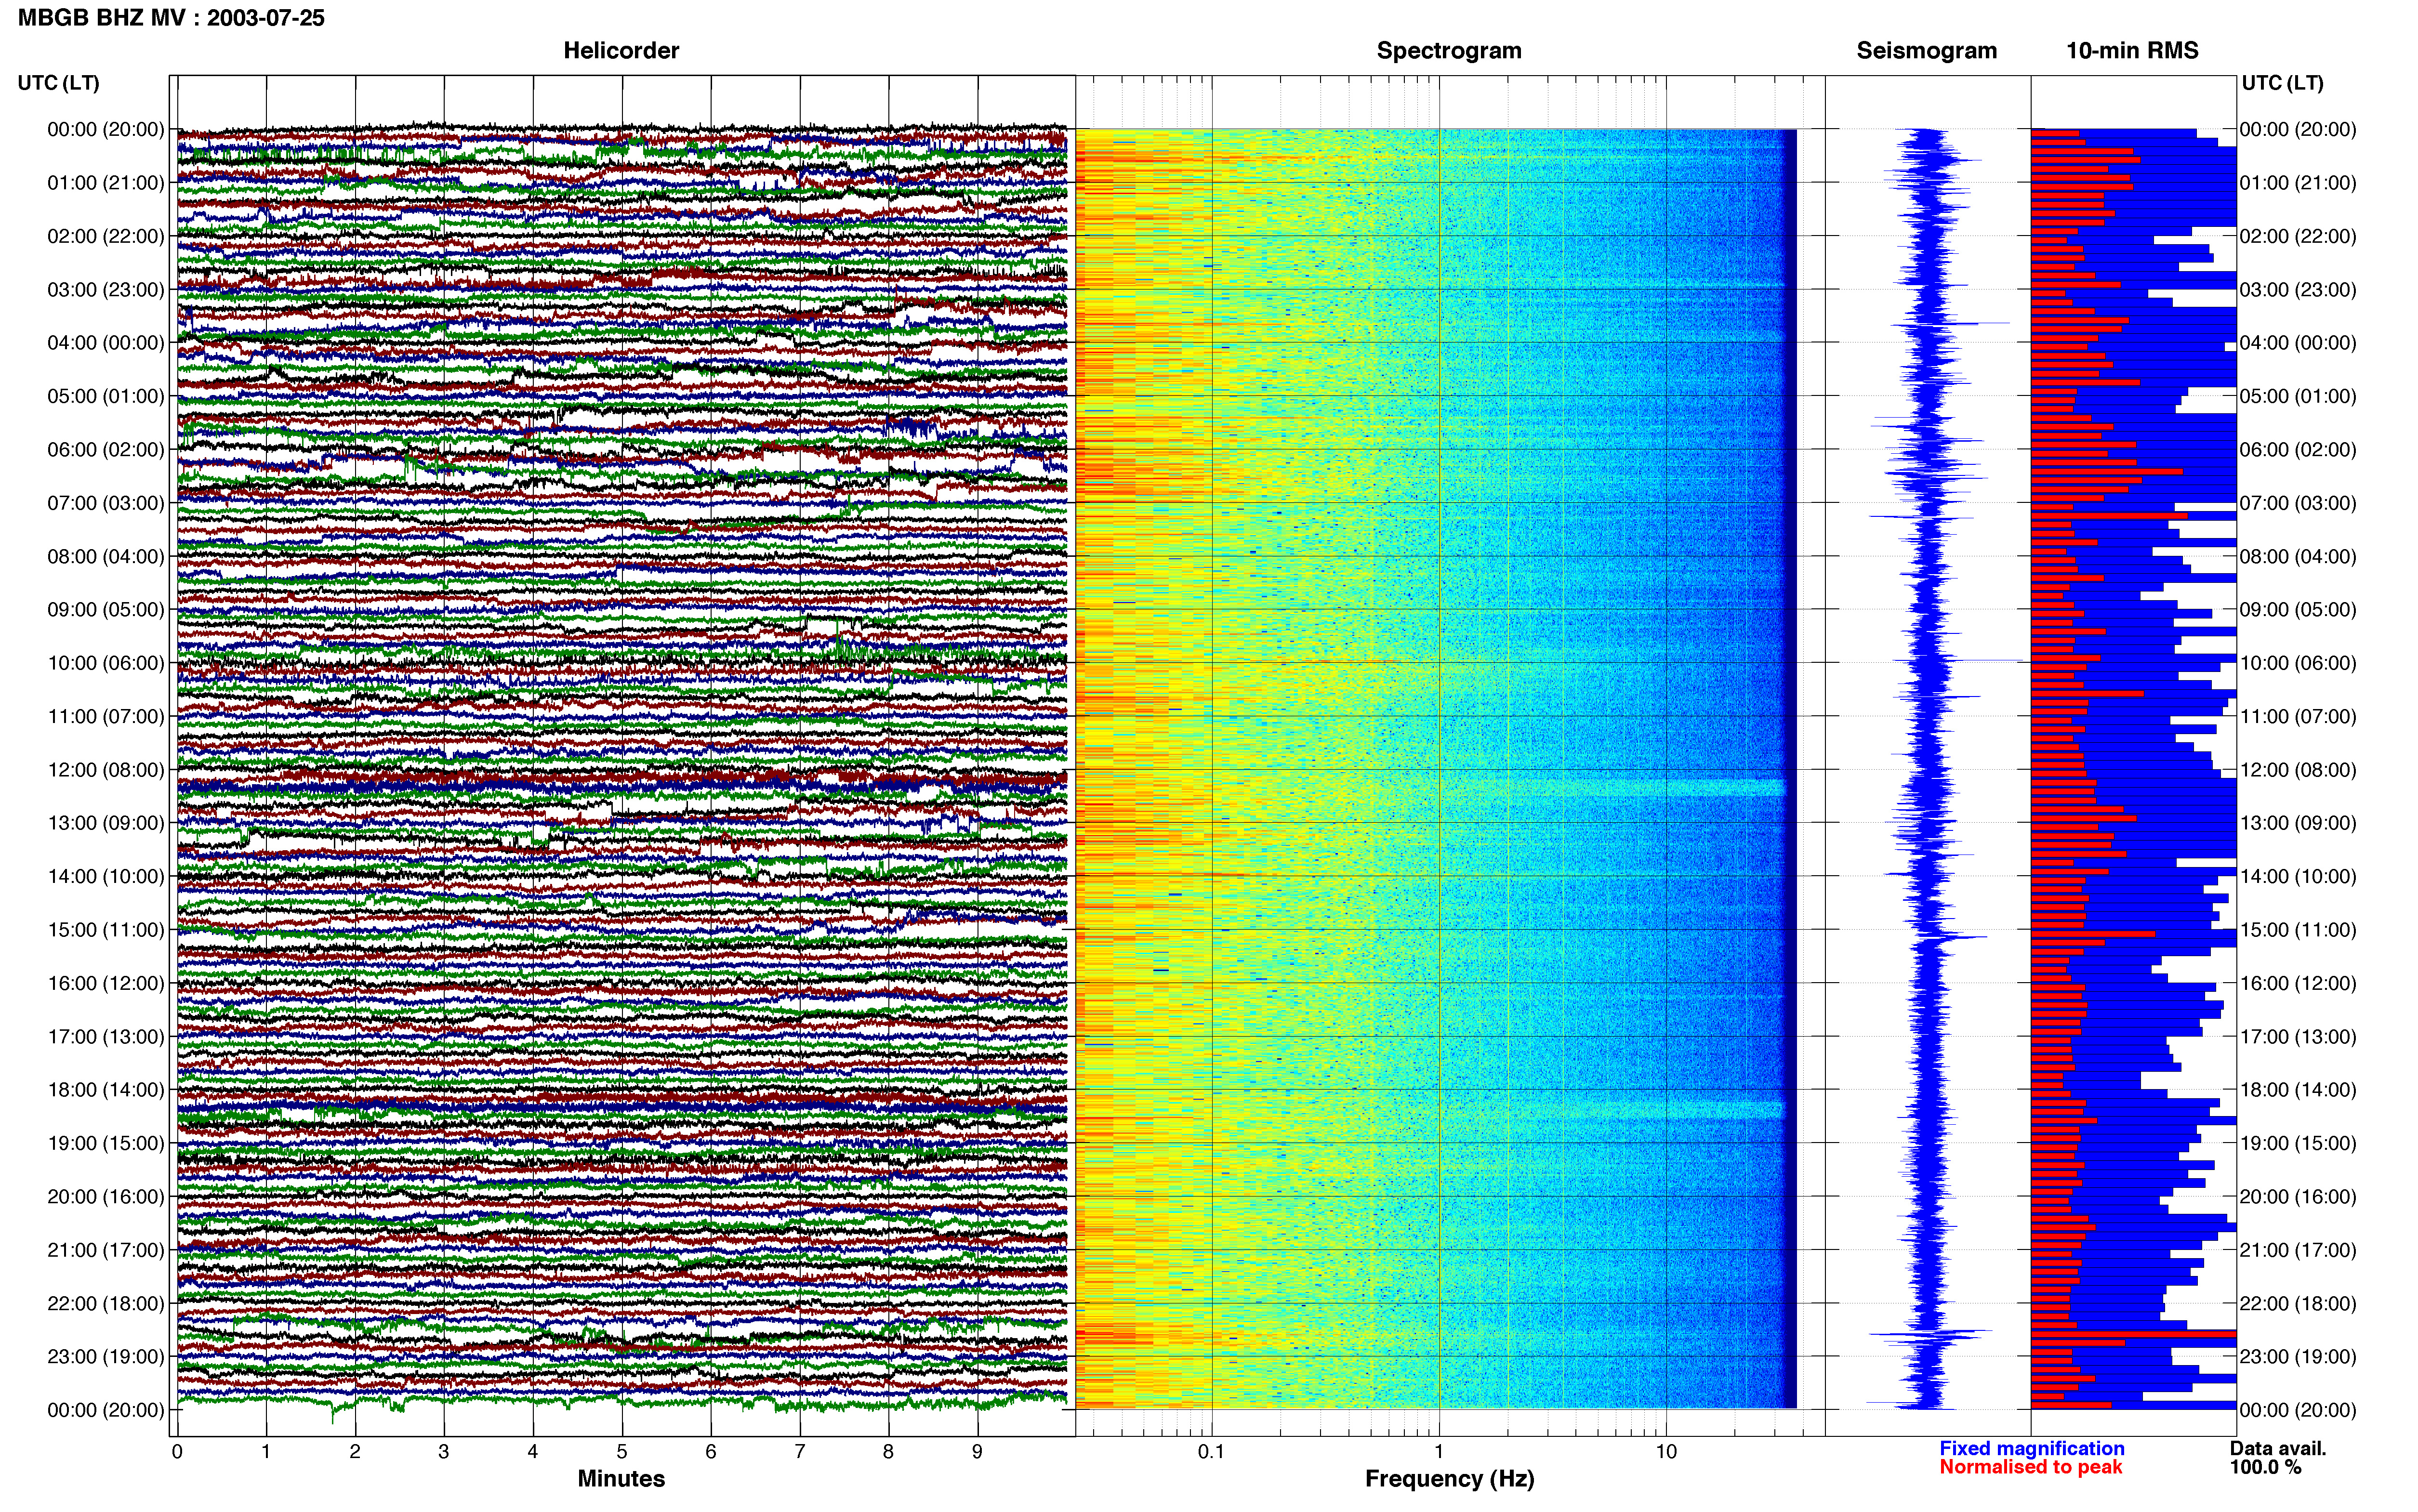Click '04:00 (00:00)' on the Helicorder time axis
This screenshot has width=2418, height=1512.
click(106, 343)
